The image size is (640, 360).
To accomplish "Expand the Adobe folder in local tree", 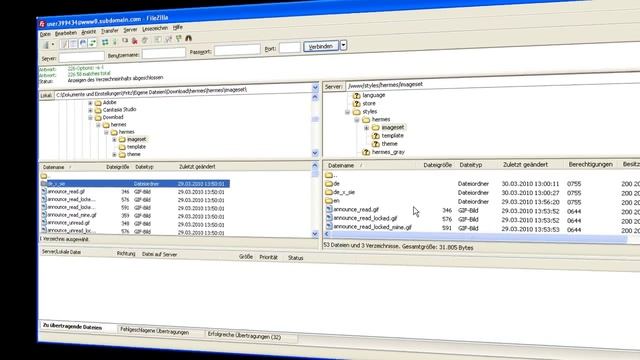I will [x=90, y=102].
